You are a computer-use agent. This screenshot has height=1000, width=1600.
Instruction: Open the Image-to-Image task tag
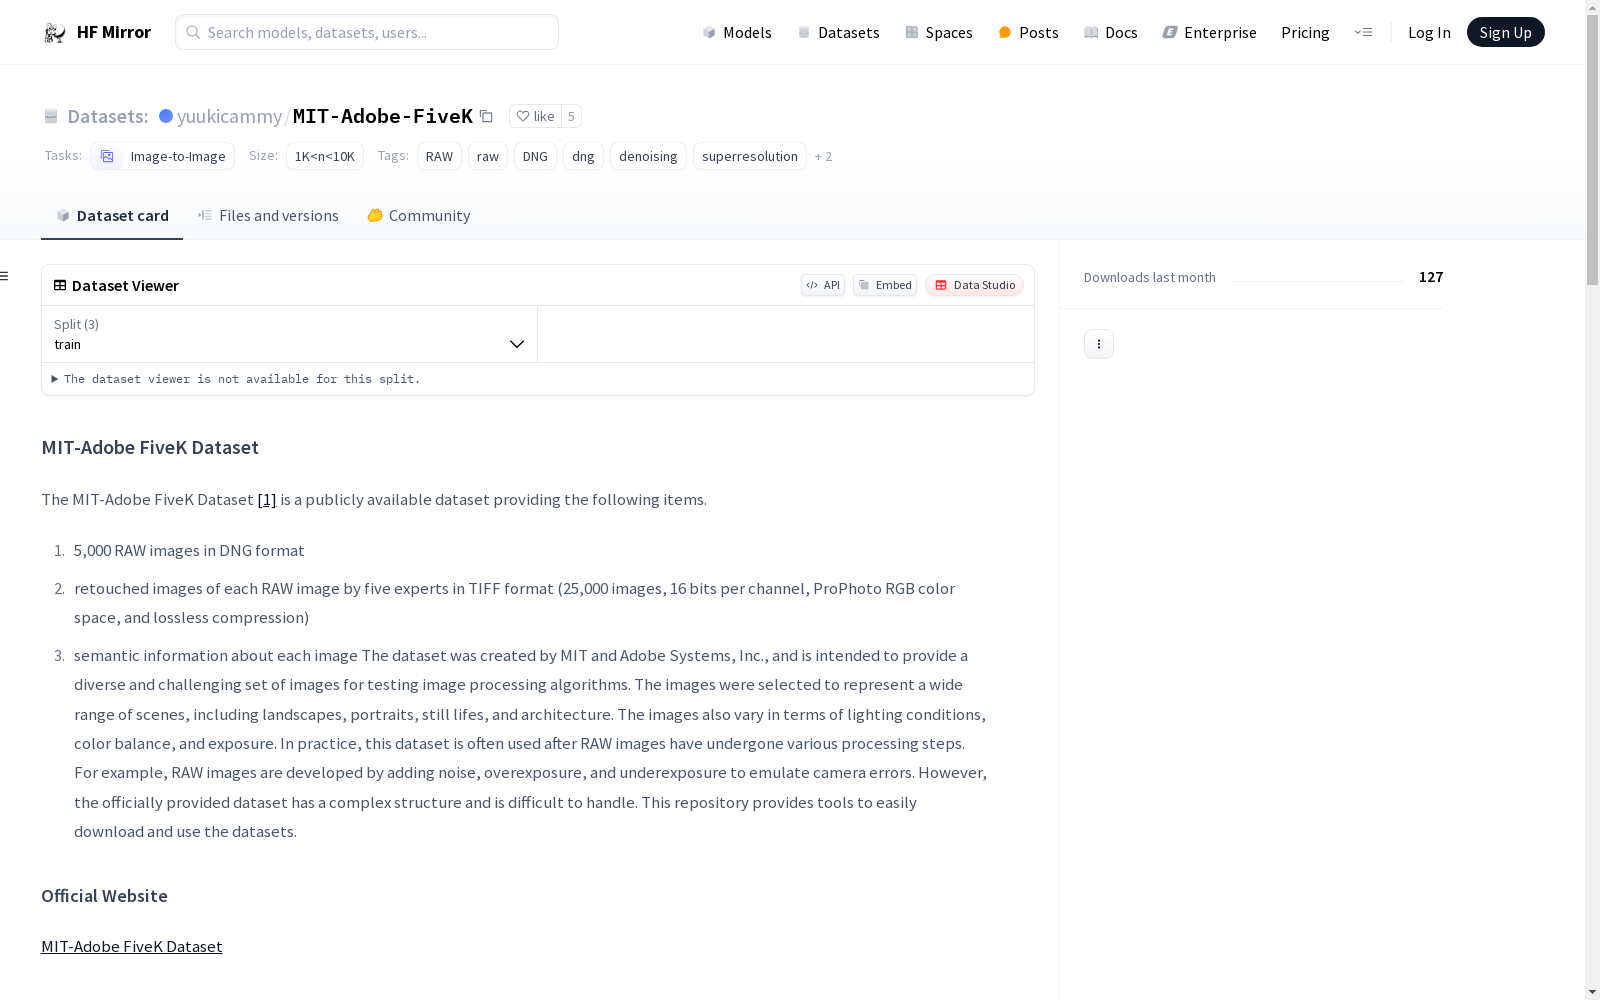(163, 156)
